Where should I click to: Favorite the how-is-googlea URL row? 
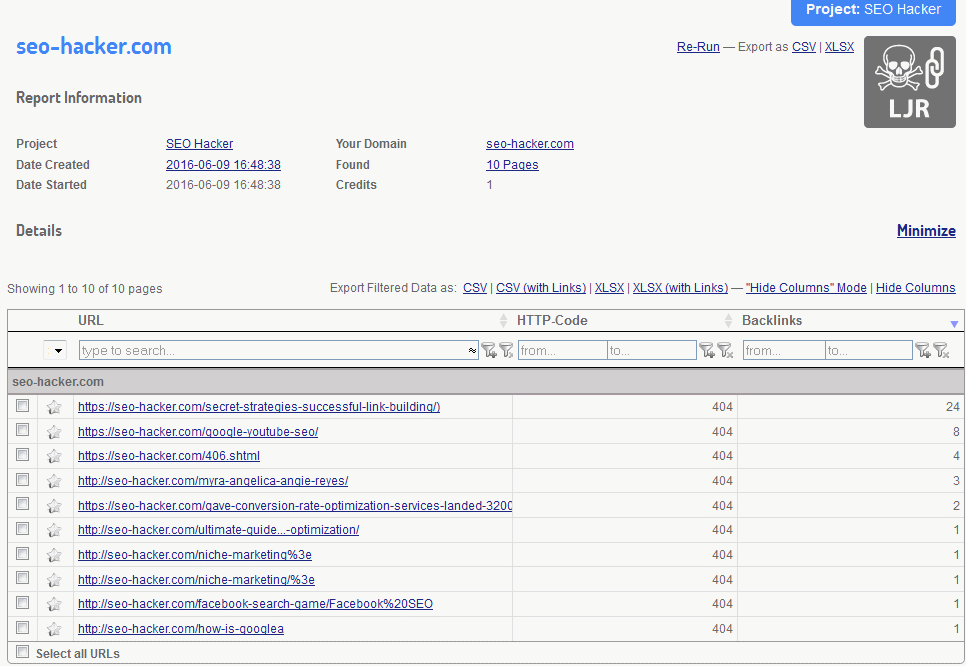click(x=54, y=629)
